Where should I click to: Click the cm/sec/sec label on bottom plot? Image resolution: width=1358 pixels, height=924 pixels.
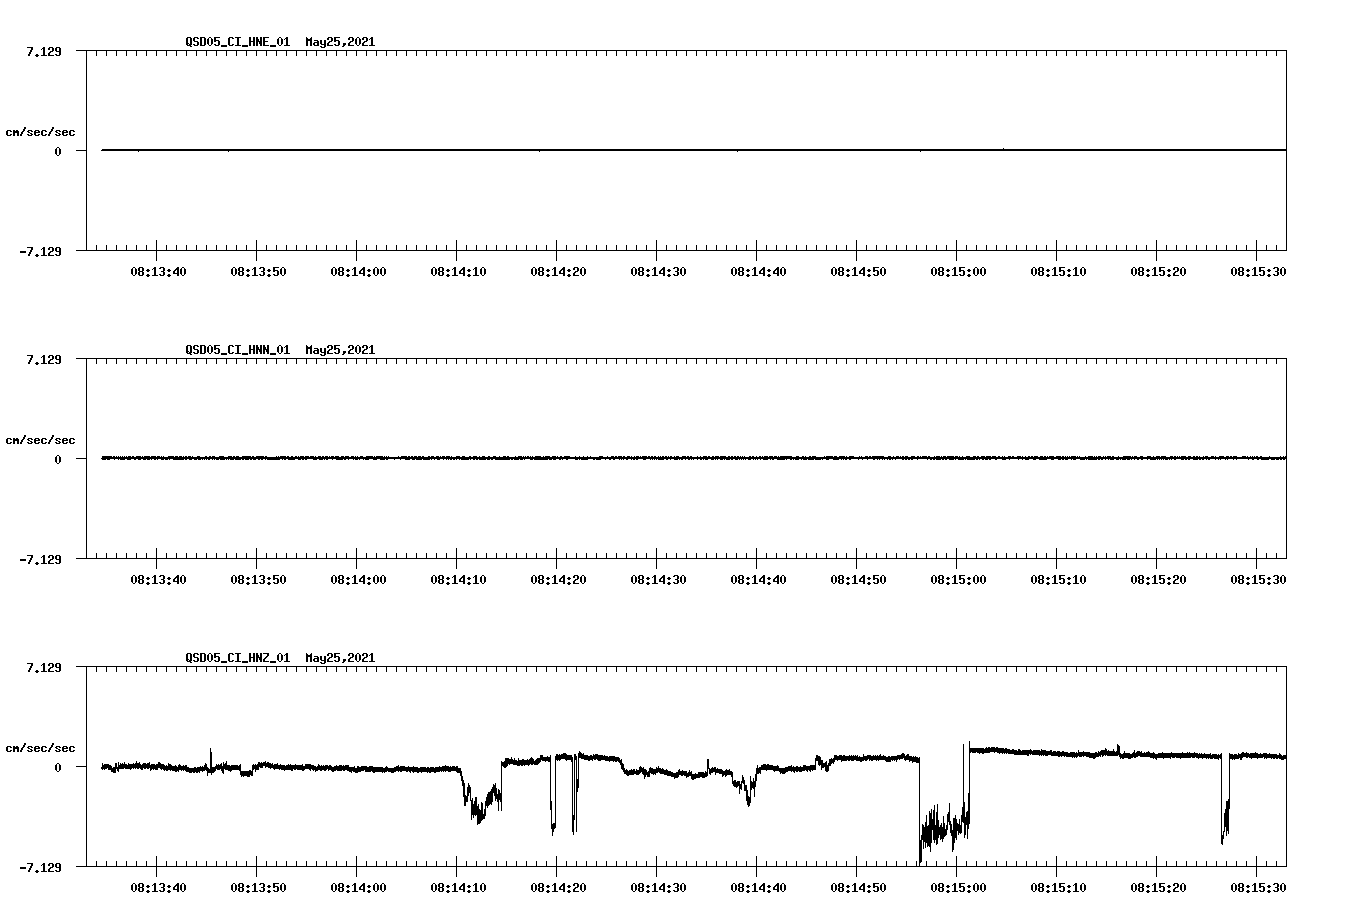point(41,747)
